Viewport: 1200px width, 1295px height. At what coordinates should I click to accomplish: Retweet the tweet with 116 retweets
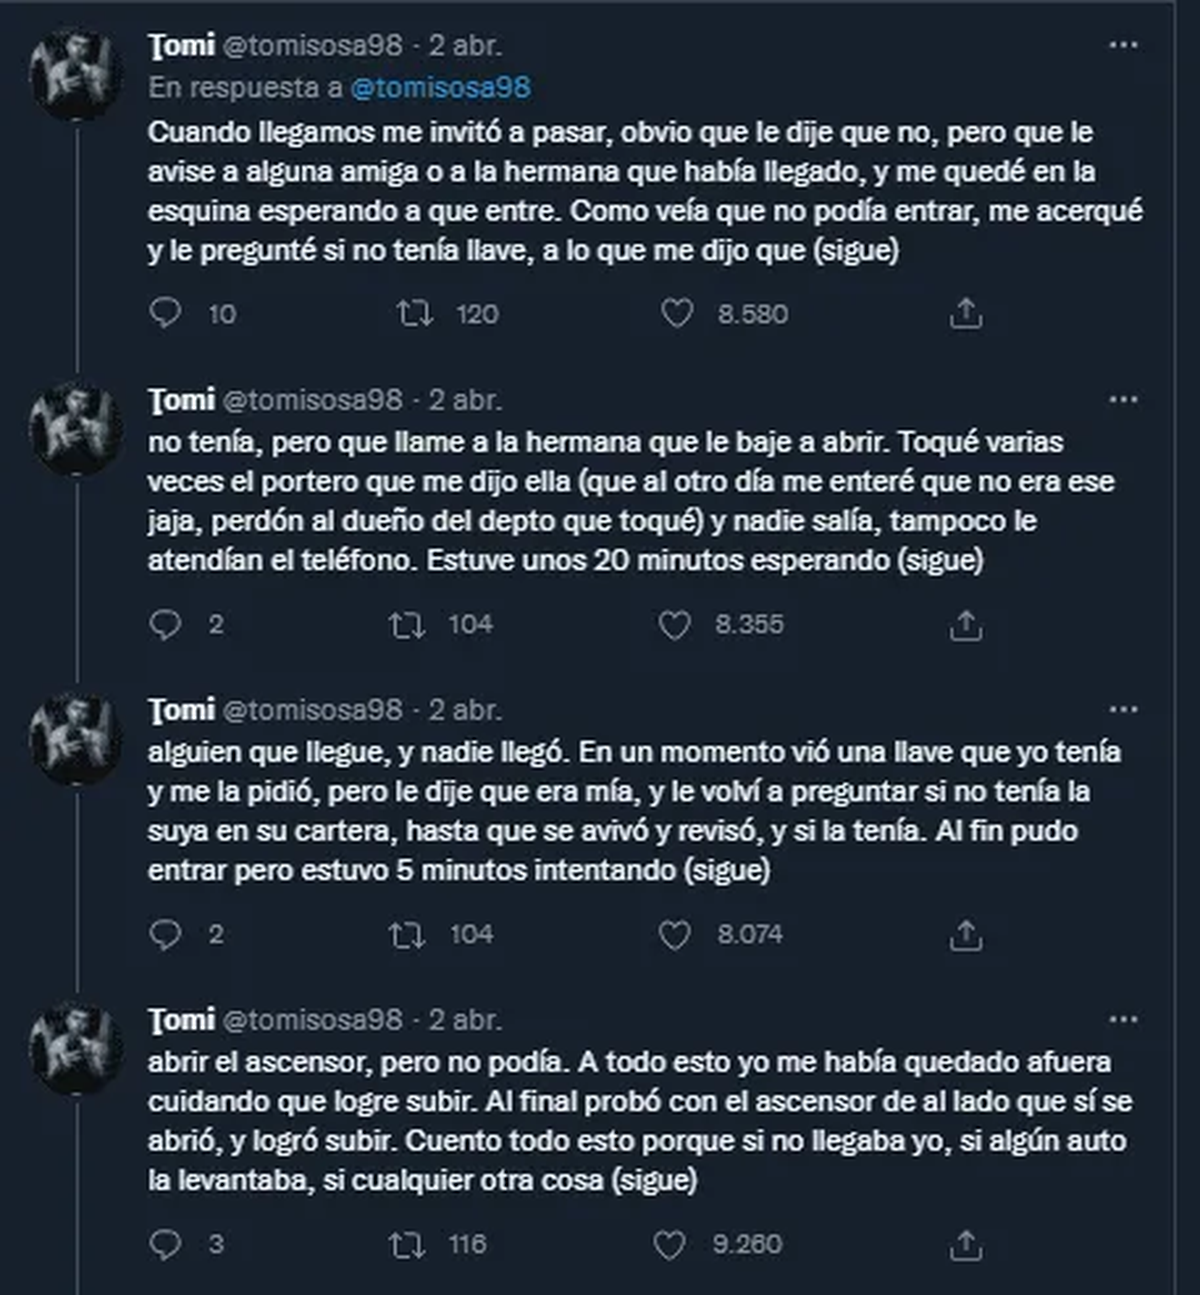coord(406,1245)
